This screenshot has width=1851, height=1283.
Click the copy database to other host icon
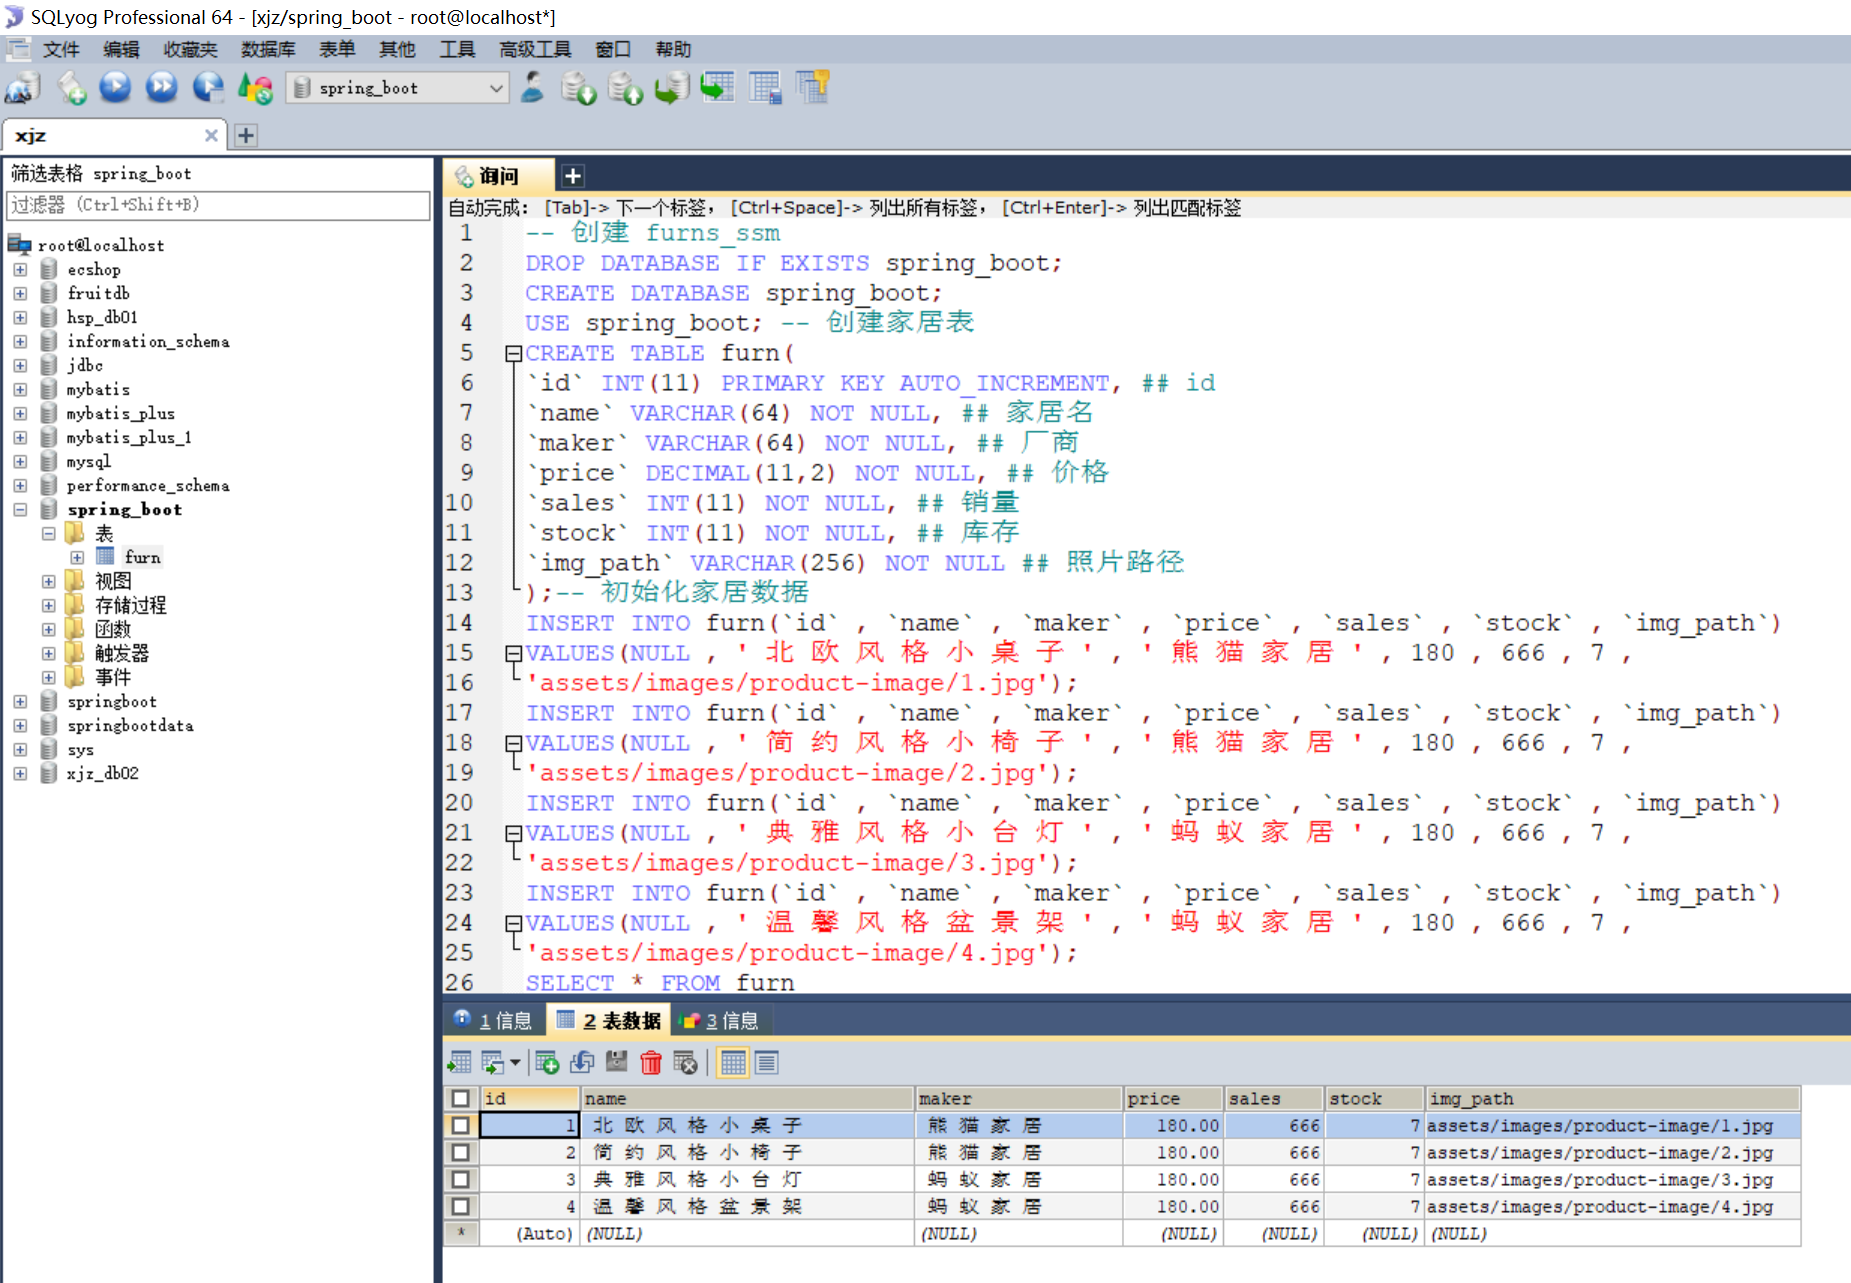pyautogui.click(x=672, y=88)
